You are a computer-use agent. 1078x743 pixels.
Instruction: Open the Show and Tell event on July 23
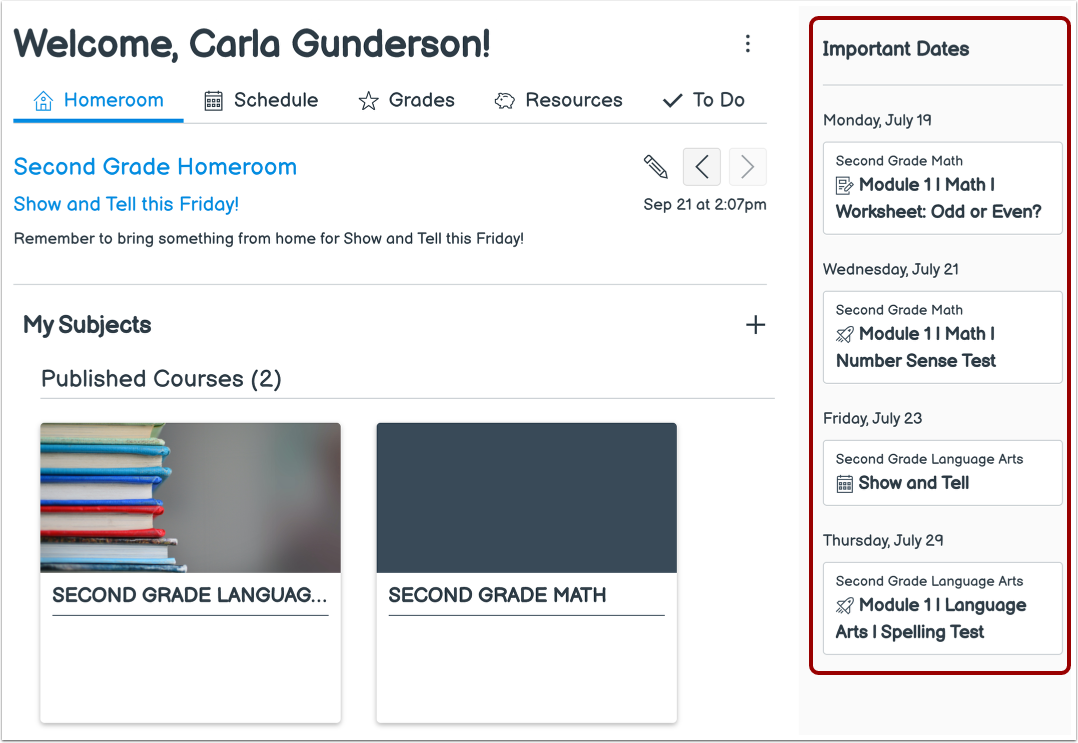point(914,483)
